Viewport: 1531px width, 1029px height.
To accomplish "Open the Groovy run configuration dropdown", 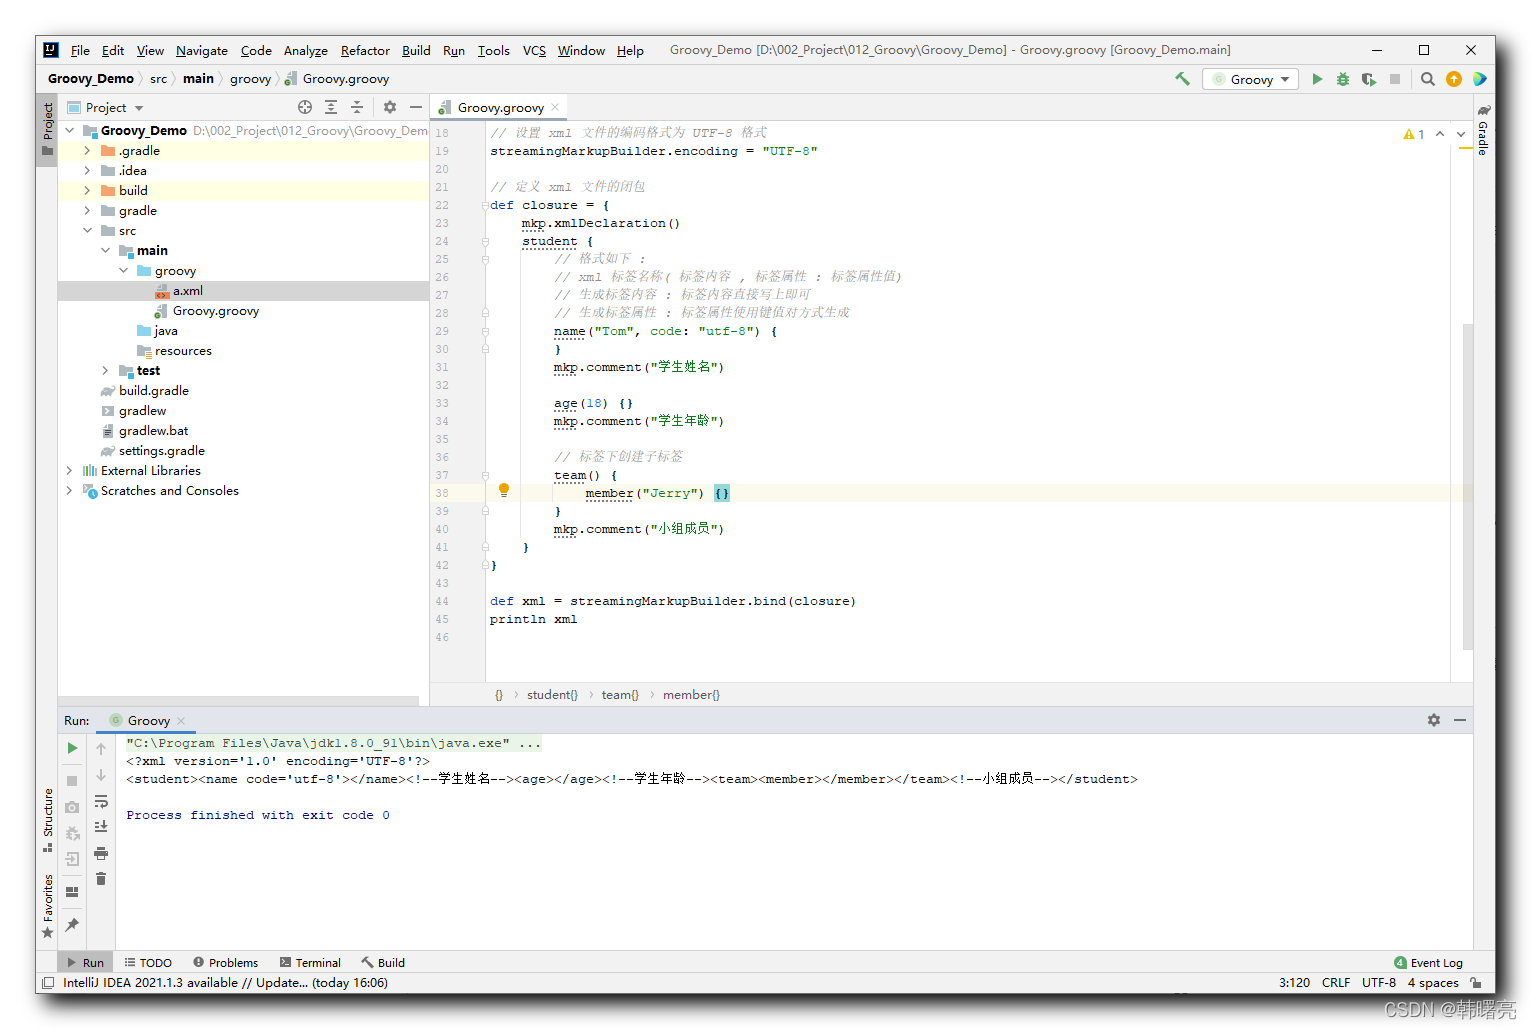I will click(x=1251, y=79).
